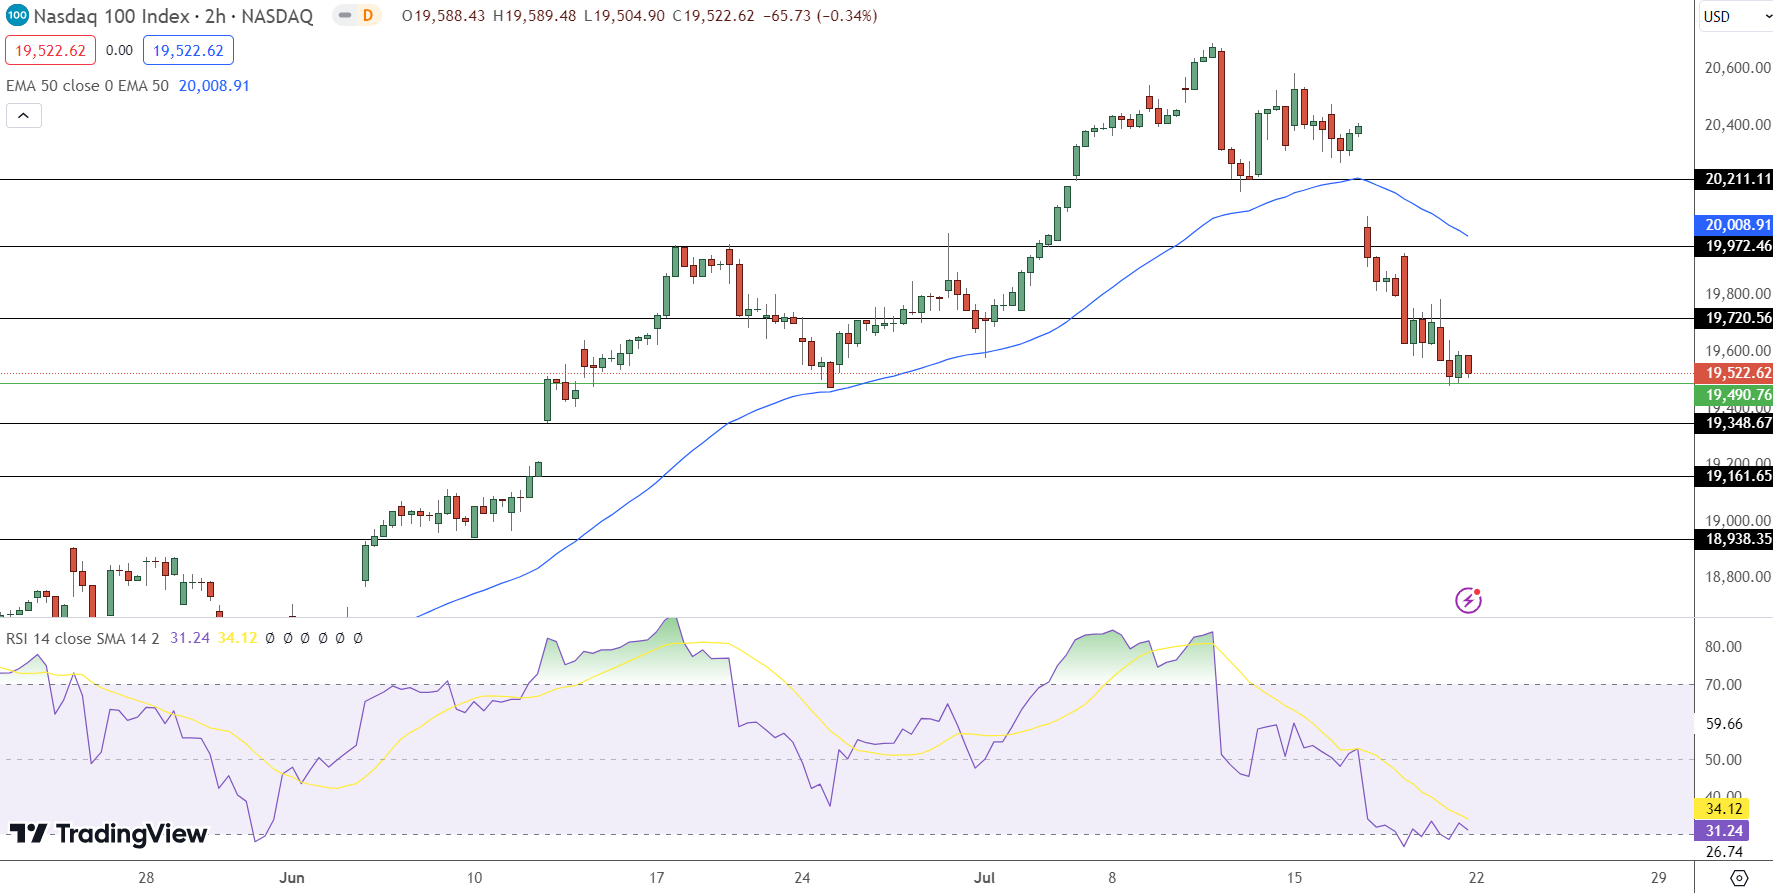
Task: Click the 18,938.35 horizontal line price label
Action: [x=1733, y=539]
